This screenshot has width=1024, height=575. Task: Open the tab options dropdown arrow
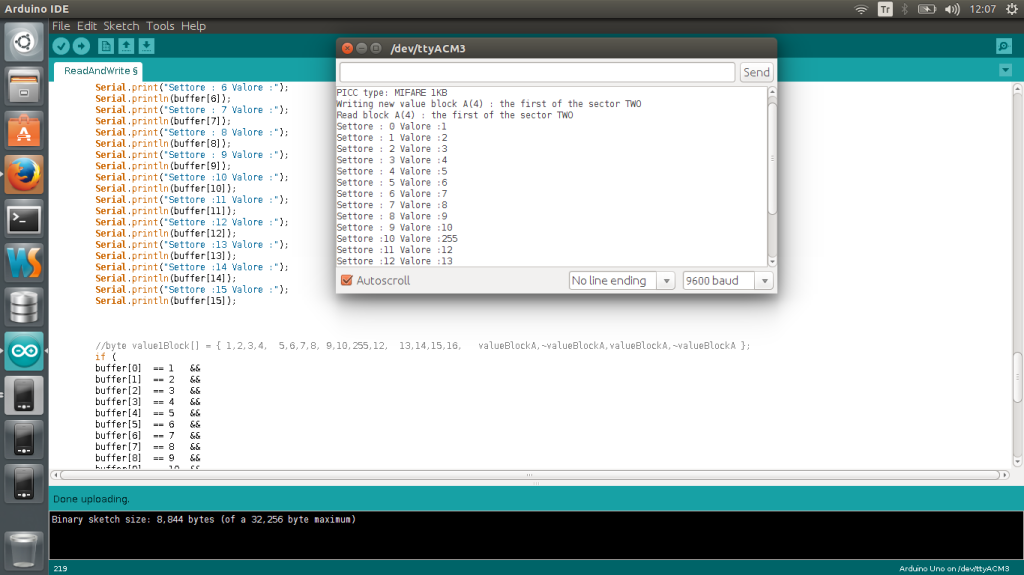point(1005,70)
